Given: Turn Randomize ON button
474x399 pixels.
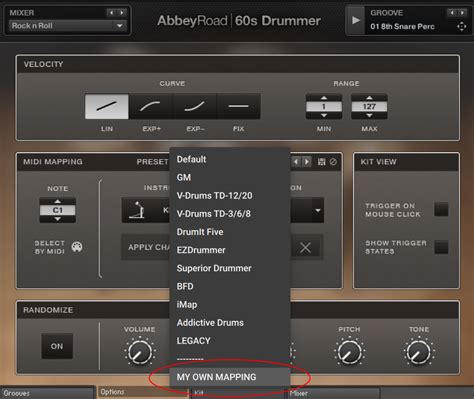Looking at the screenshot, I should 57,346.
